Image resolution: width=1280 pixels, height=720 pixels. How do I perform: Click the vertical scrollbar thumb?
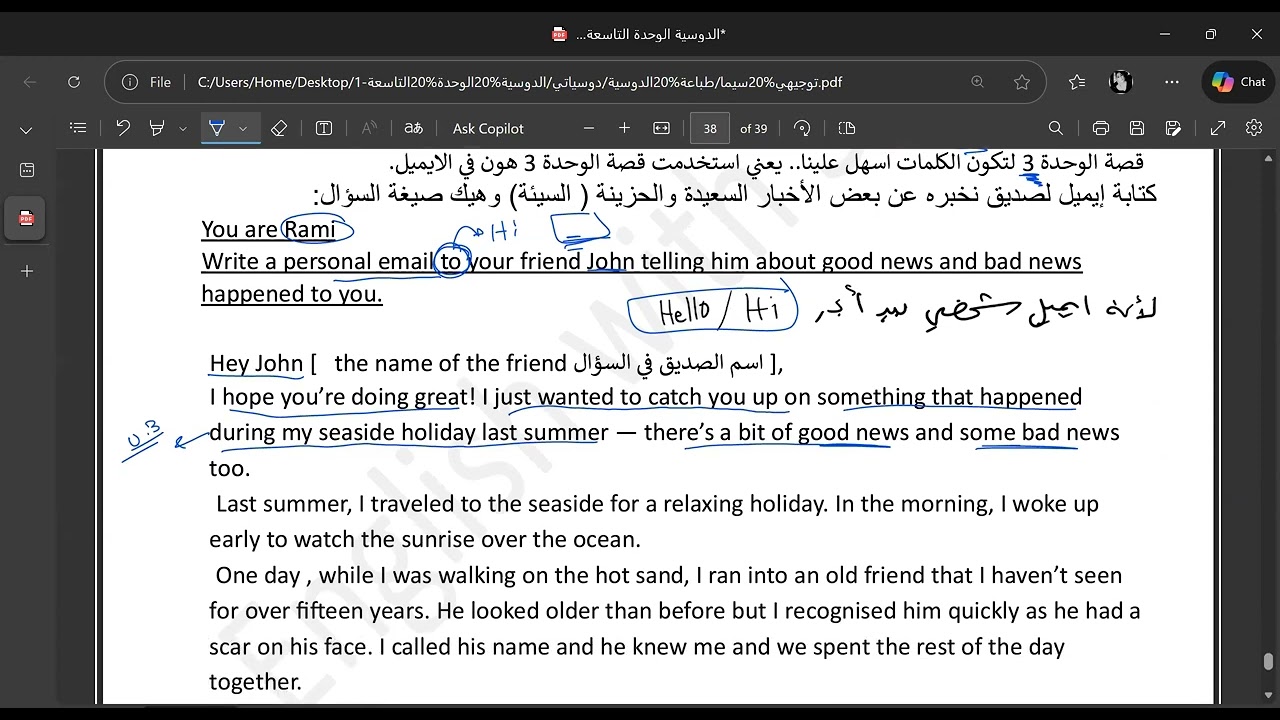click(1268, 662)
